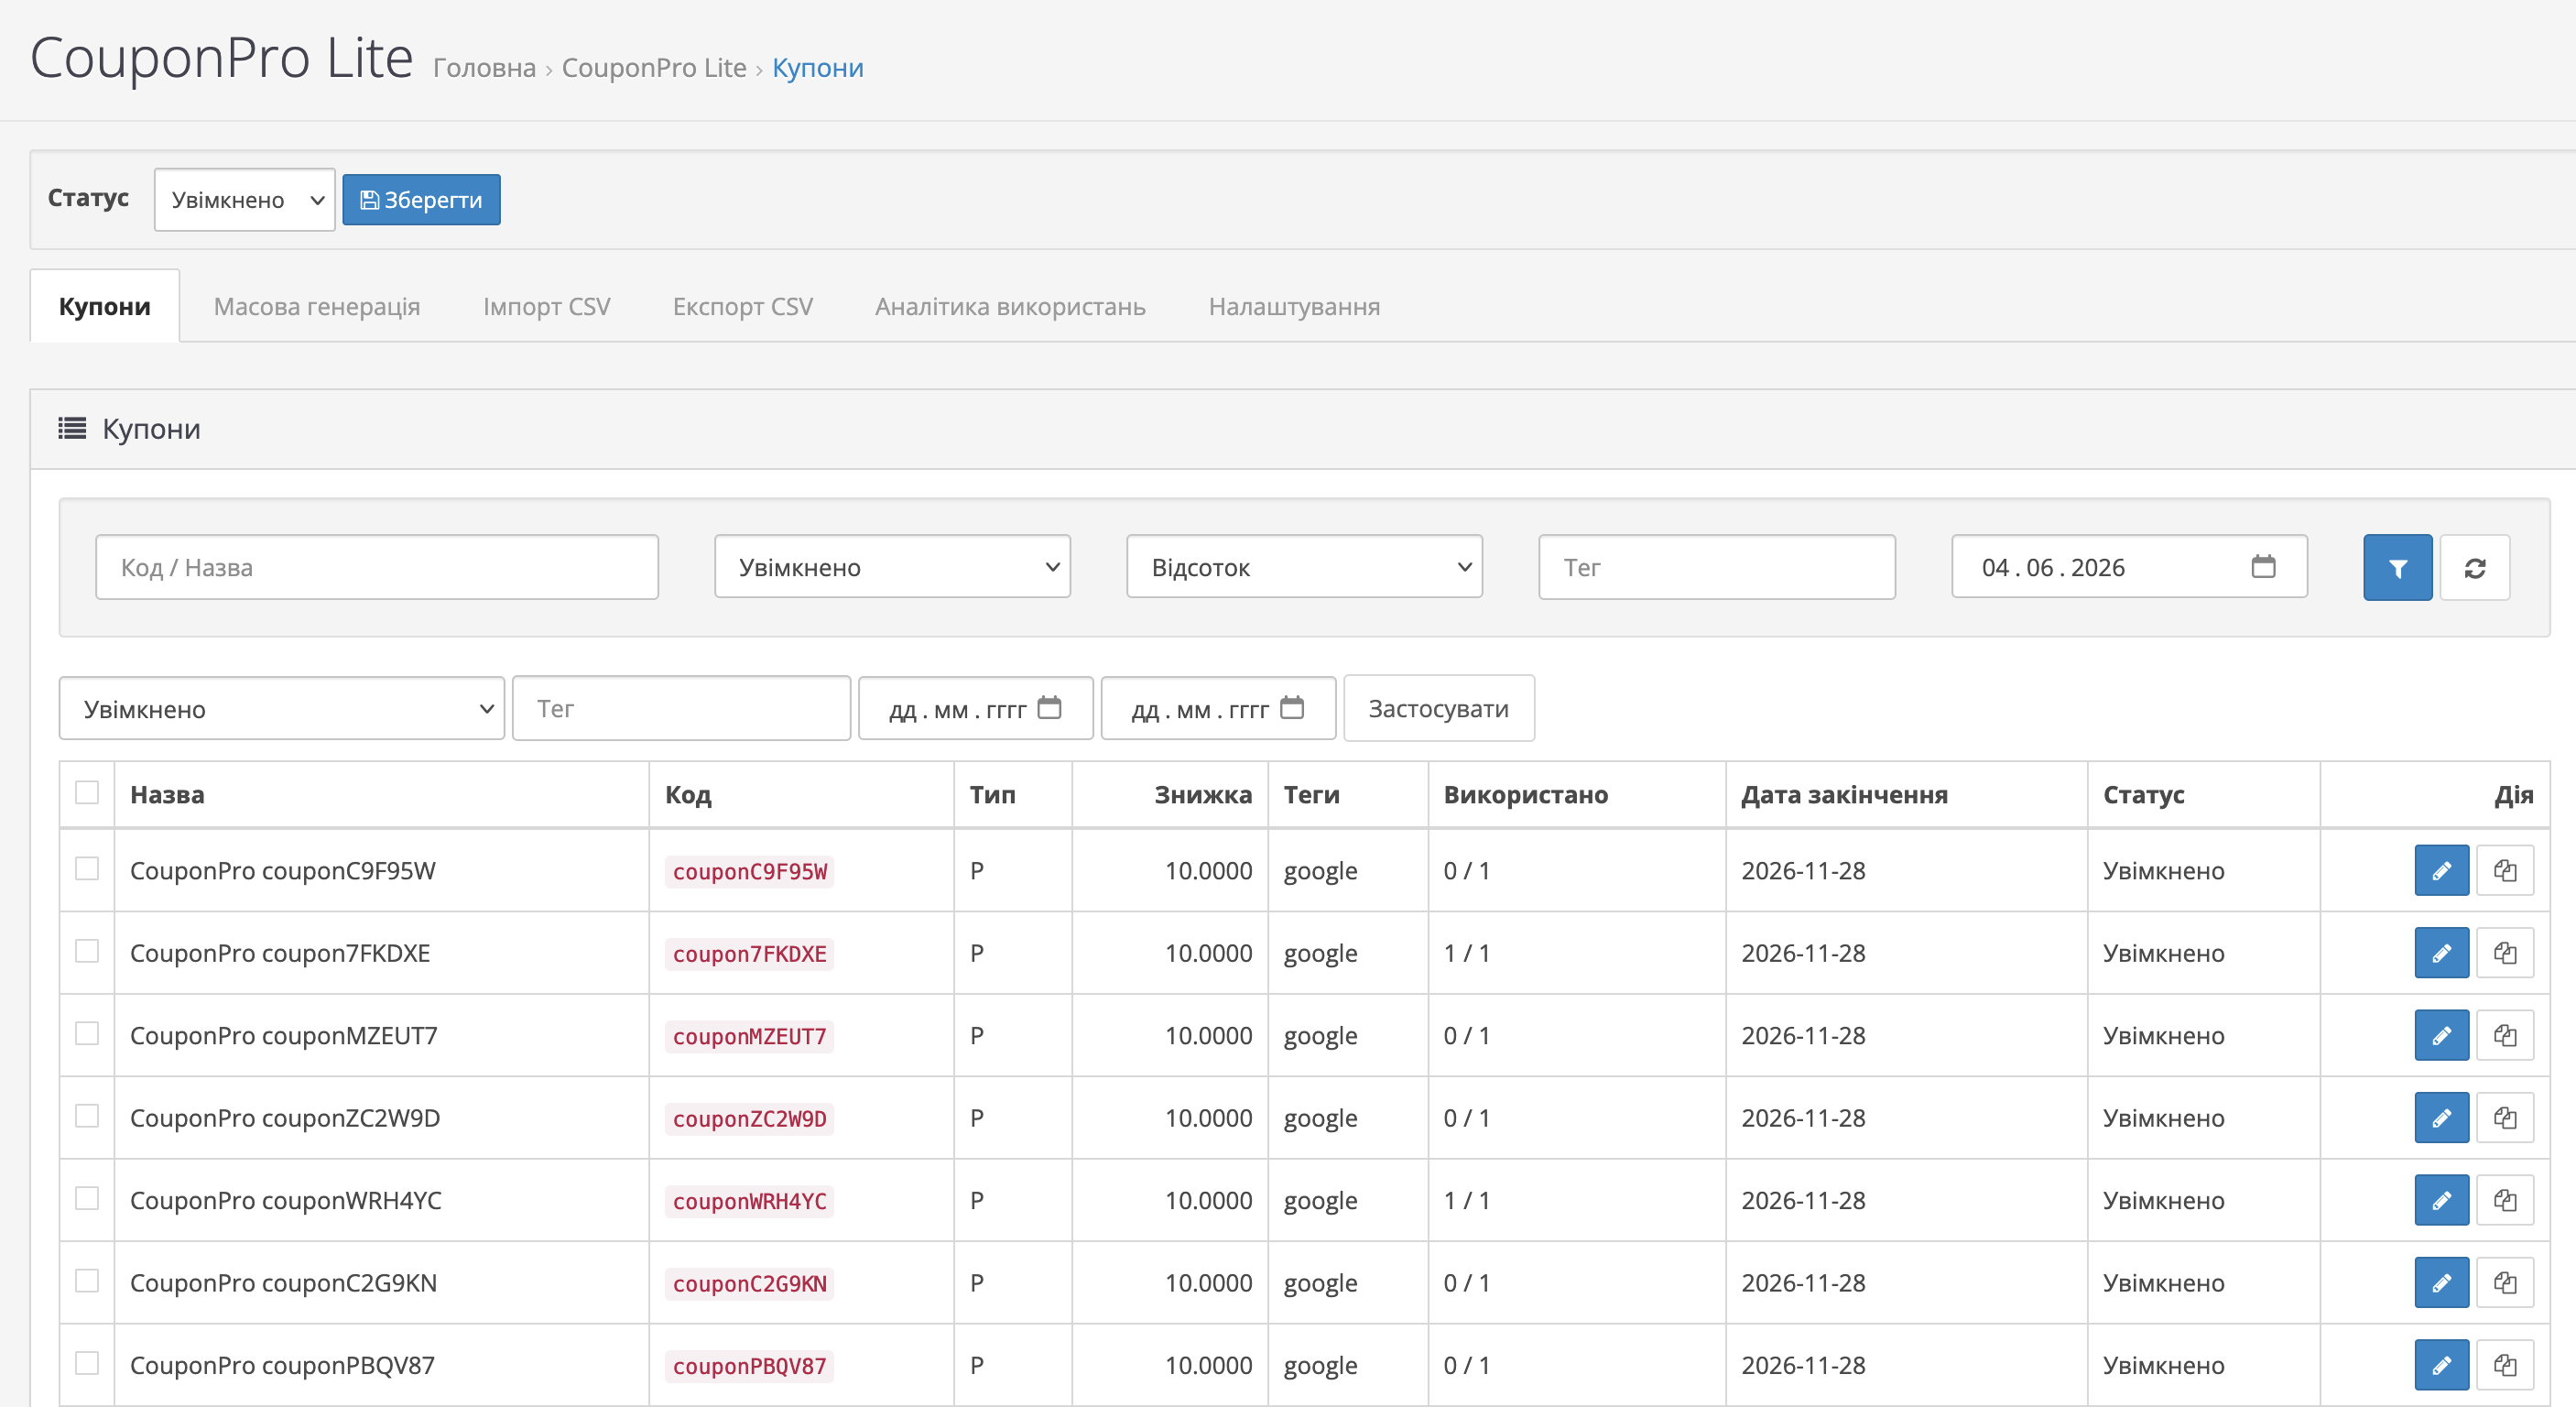Open calendar picker in the 04.06.2026 date filter
2576x1407 pixels.
pos(2263,567)
